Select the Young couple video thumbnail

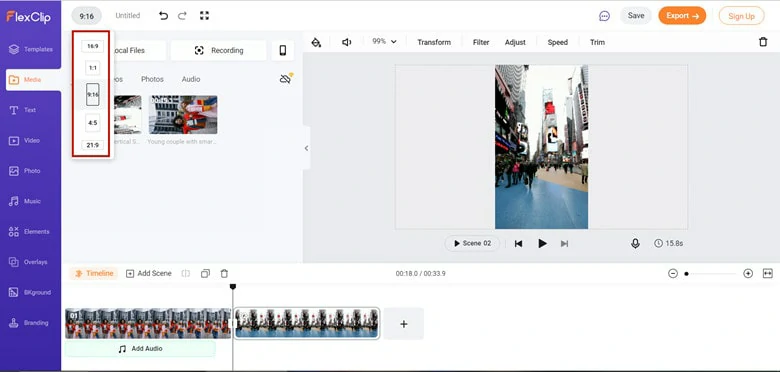[x=183, y=115]
